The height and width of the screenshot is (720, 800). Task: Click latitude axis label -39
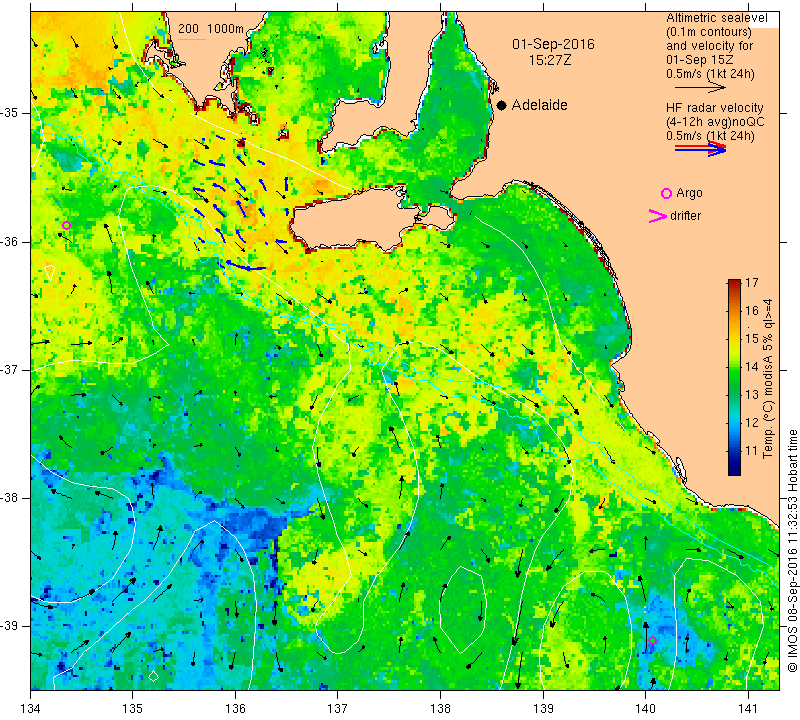pyautogui.click(x=10, y=626)
